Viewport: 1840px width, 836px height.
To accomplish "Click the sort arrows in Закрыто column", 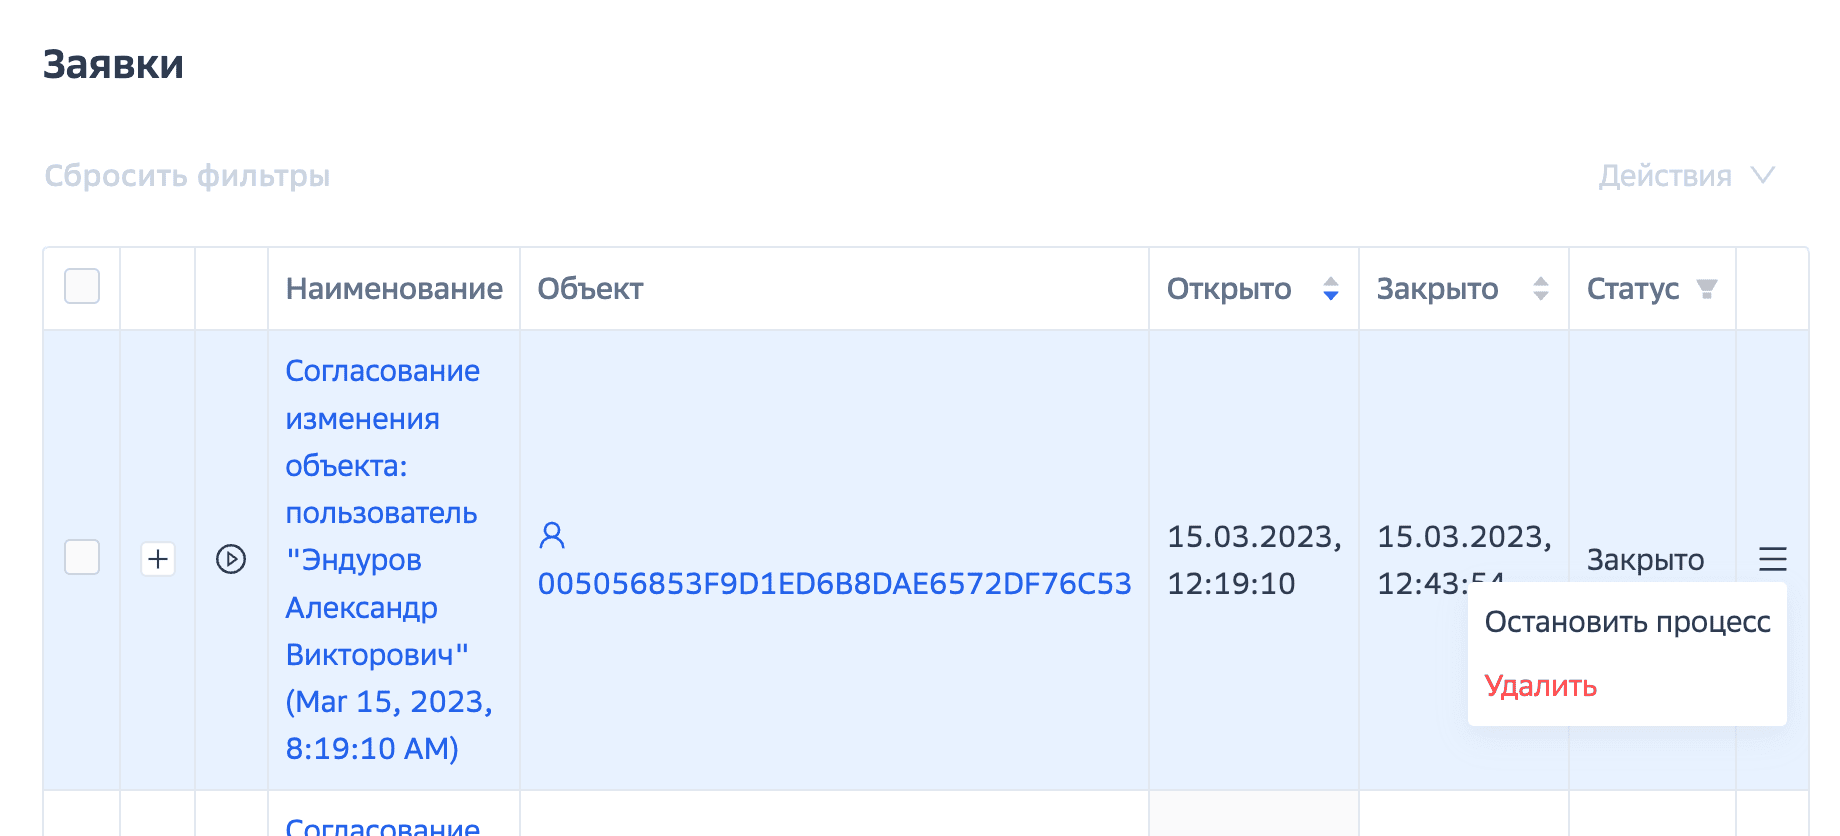I will 1541,289.
